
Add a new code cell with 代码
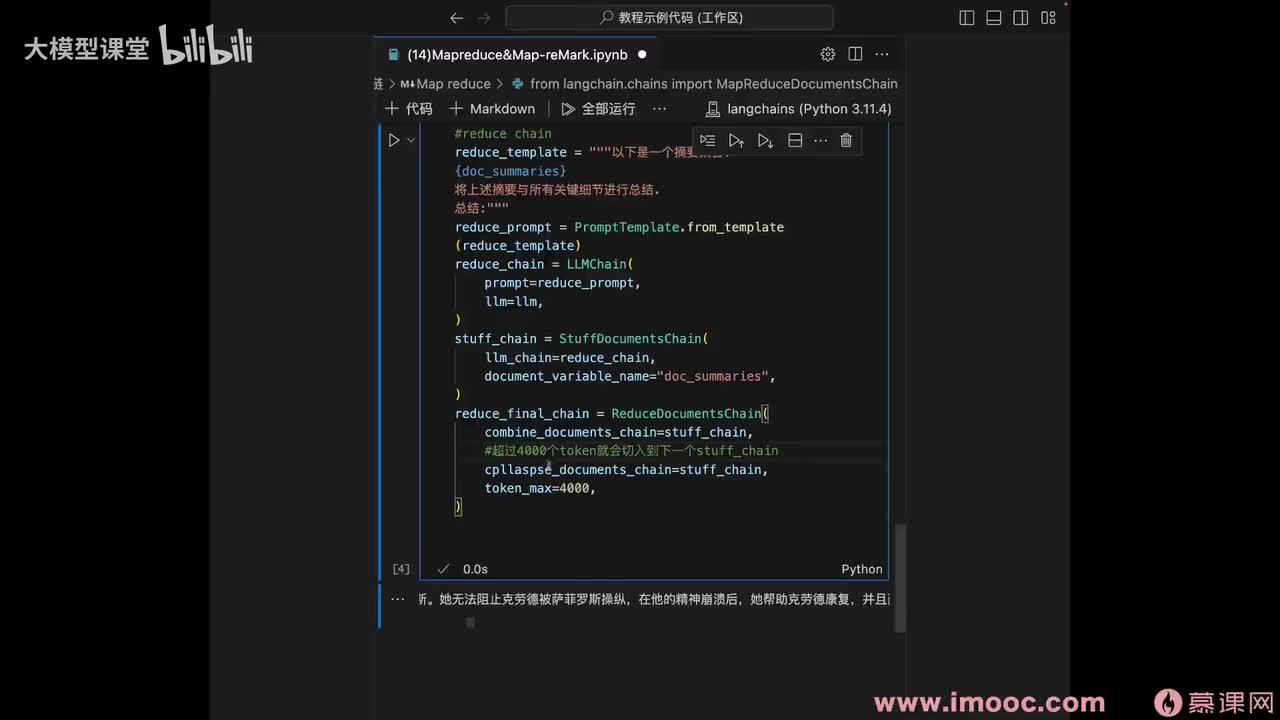tap(409, 109)
